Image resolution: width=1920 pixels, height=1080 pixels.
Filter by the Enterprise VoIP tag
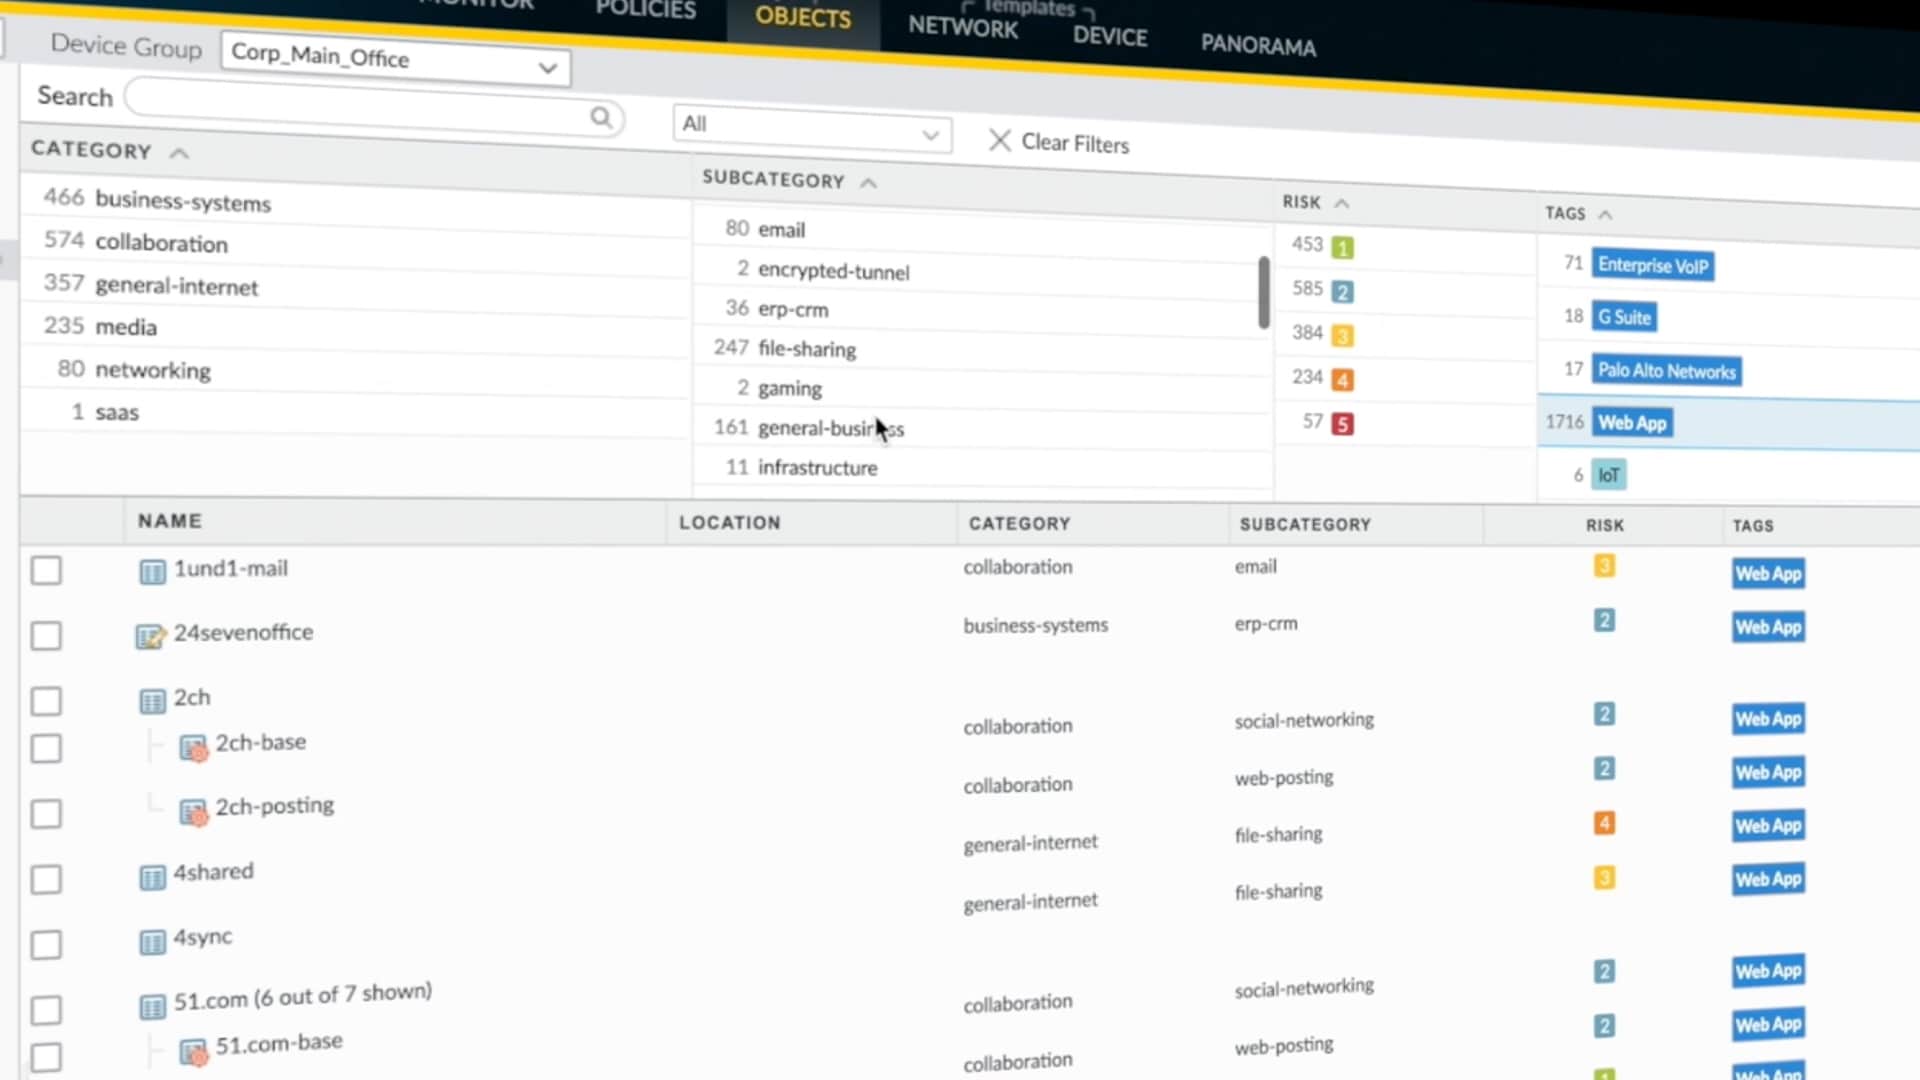[x=1653, y=265]
